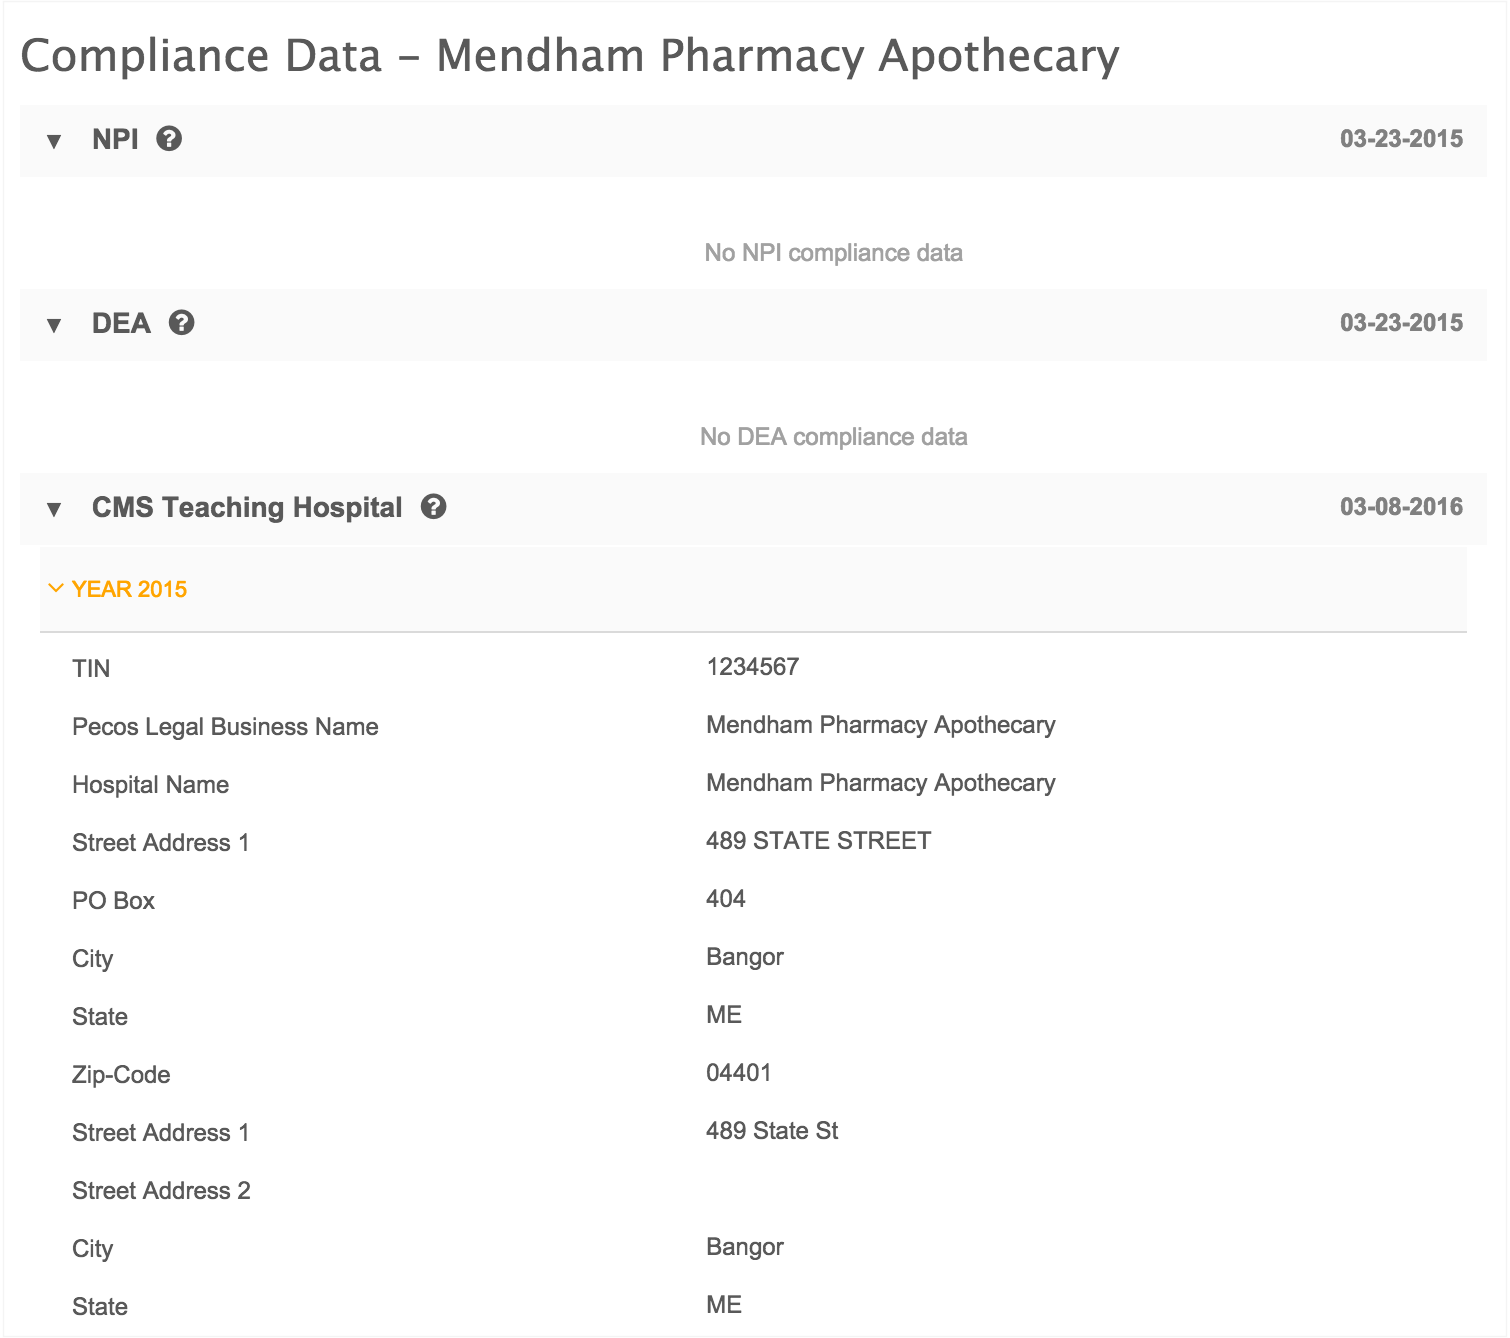Open CMS Teaching Hospital help icon
1510x1338 pixels.
(x=433, y=507)
